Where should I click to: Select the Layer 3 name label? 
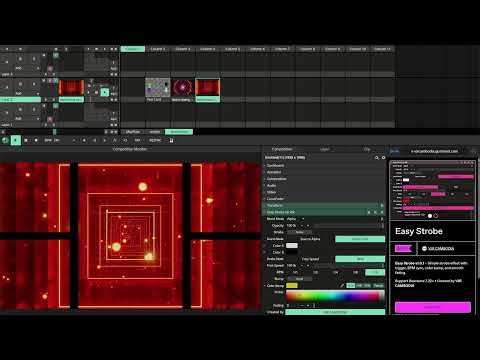coord(7,74)
